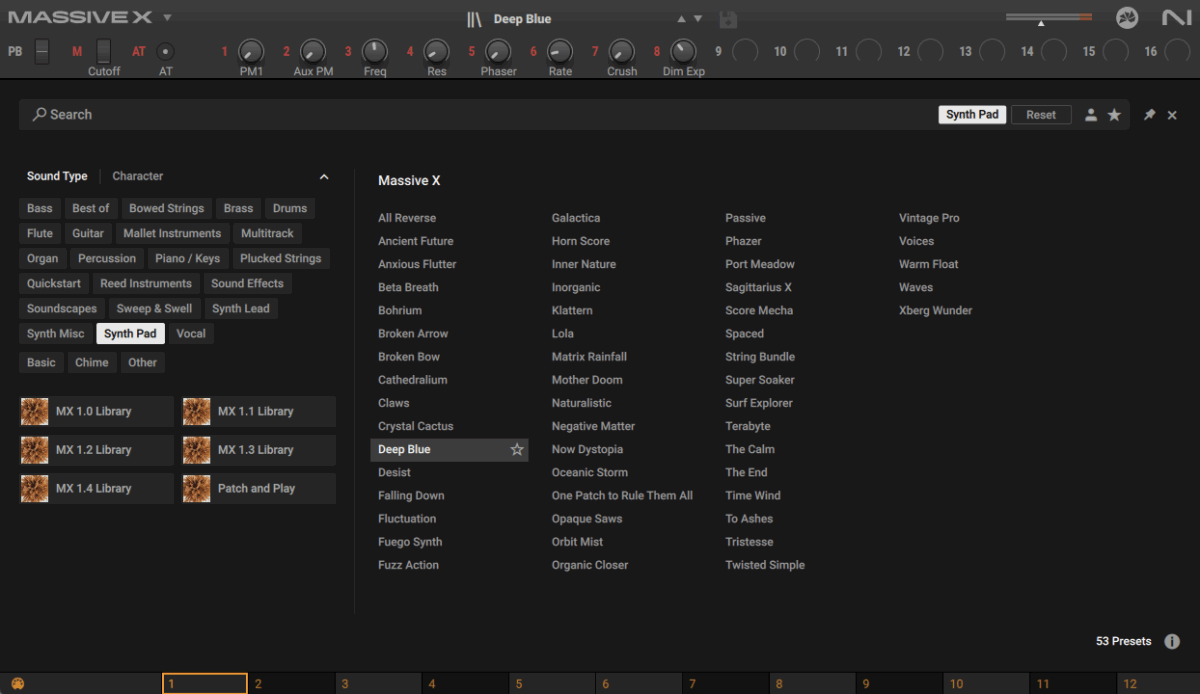
Task: Click the PB pitch bend slider
Action: [41, 51]
